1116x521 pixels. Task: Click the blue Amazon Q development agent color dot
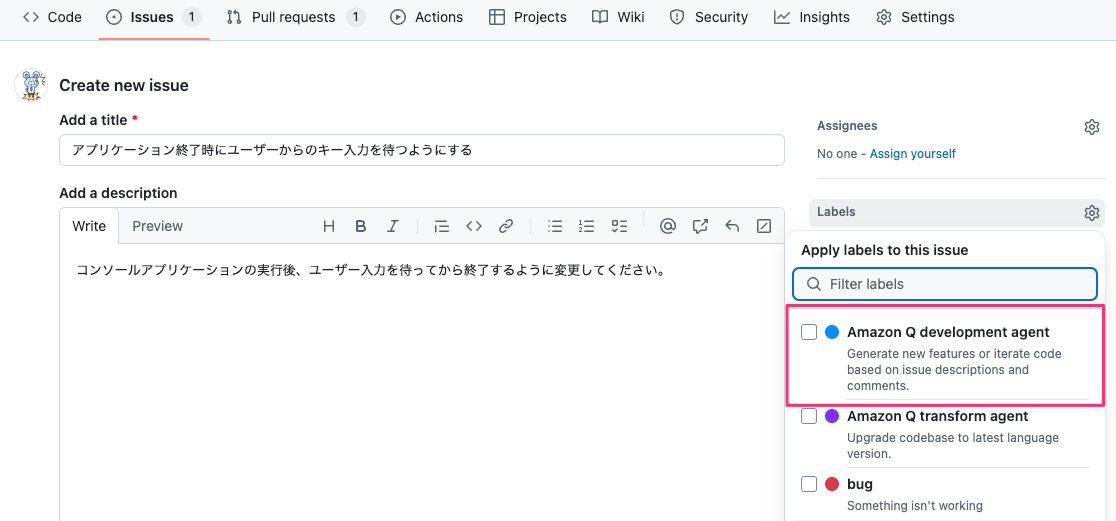point(831,332)
